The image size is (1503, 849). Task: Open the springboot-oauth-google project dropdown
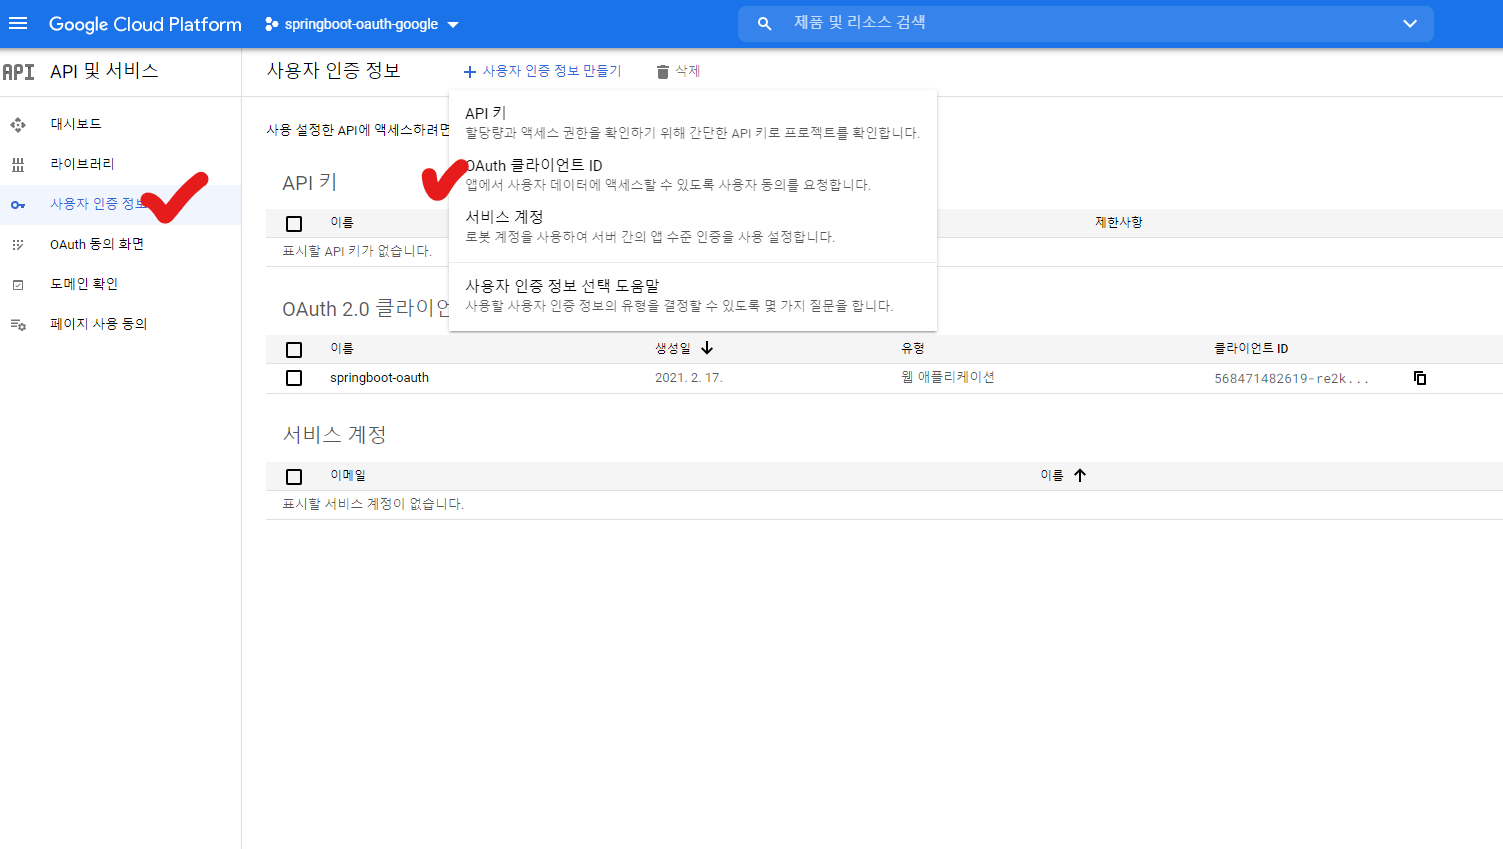click(x=362, y=24)
